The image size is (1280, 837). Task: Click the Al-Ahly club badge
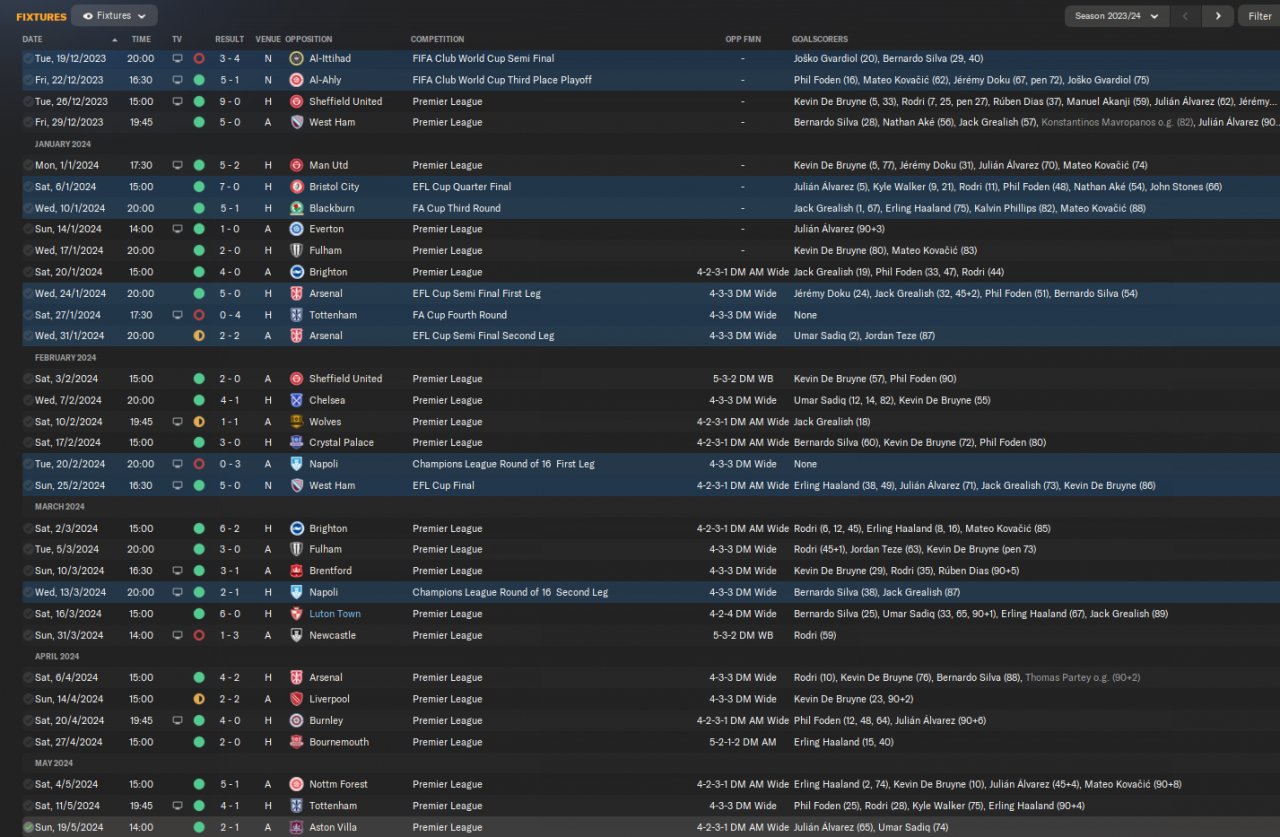[x=297, y=80]
